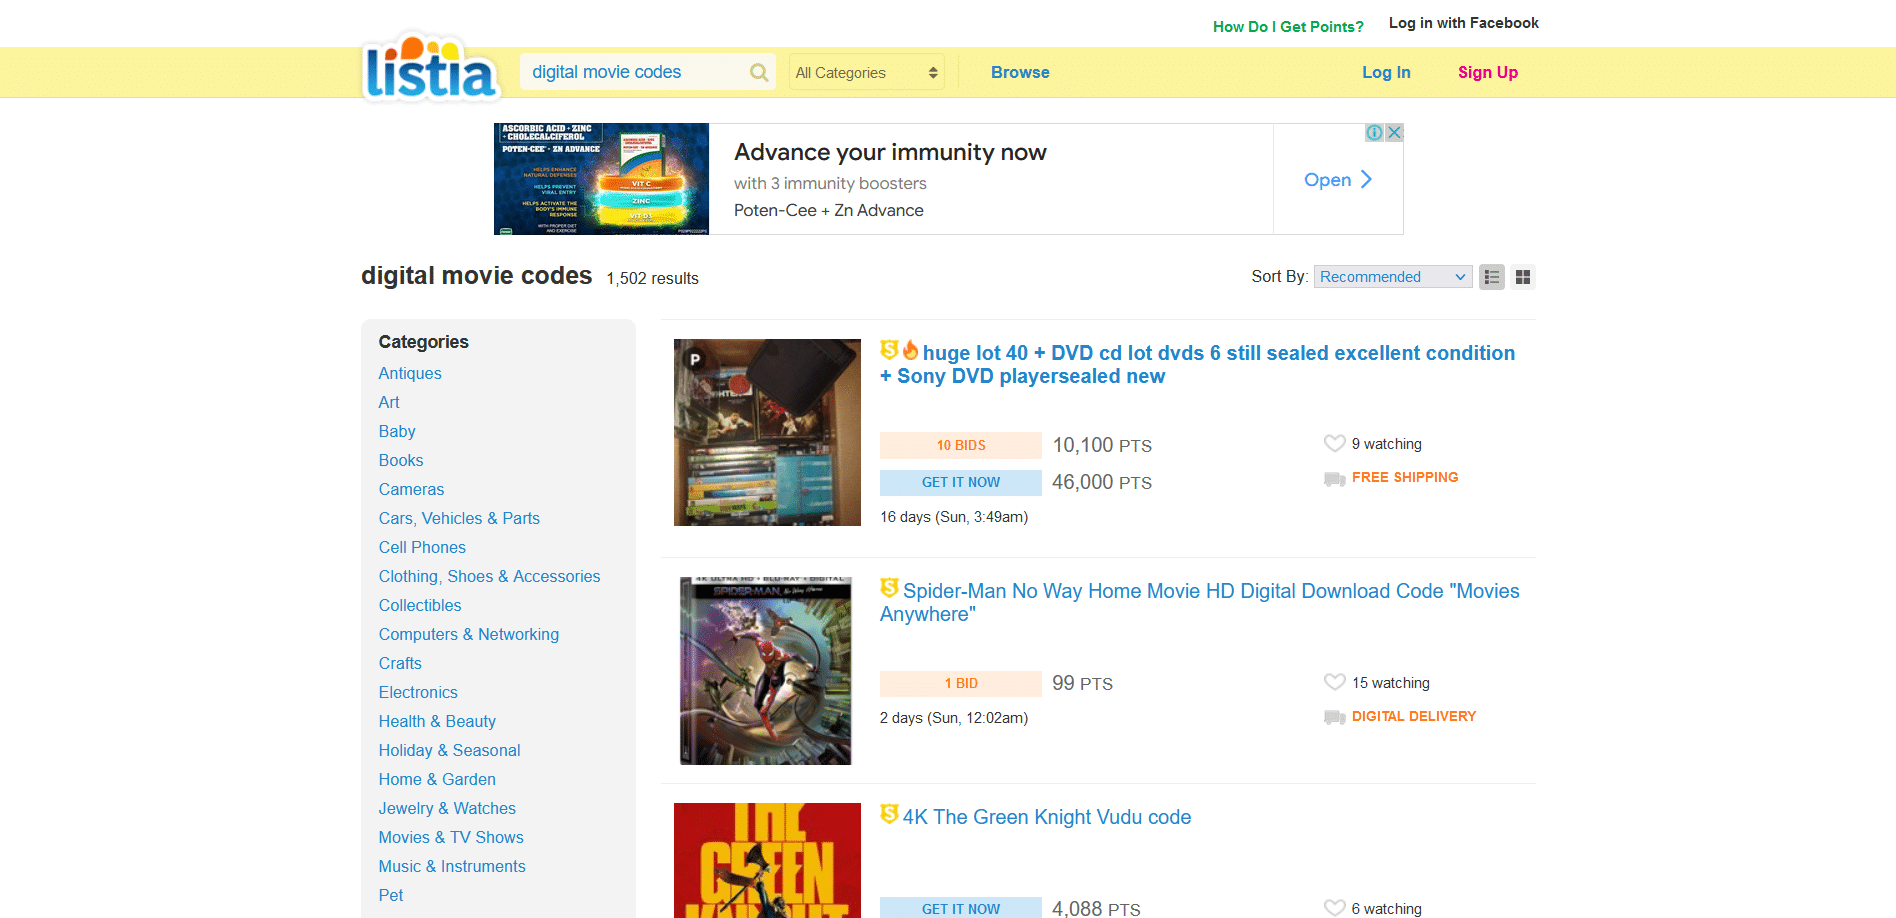This screenshot has height=918, width=1896.
Task: Close the ad with X icon
Action: pyautogui.click(x=1394, y=132)
